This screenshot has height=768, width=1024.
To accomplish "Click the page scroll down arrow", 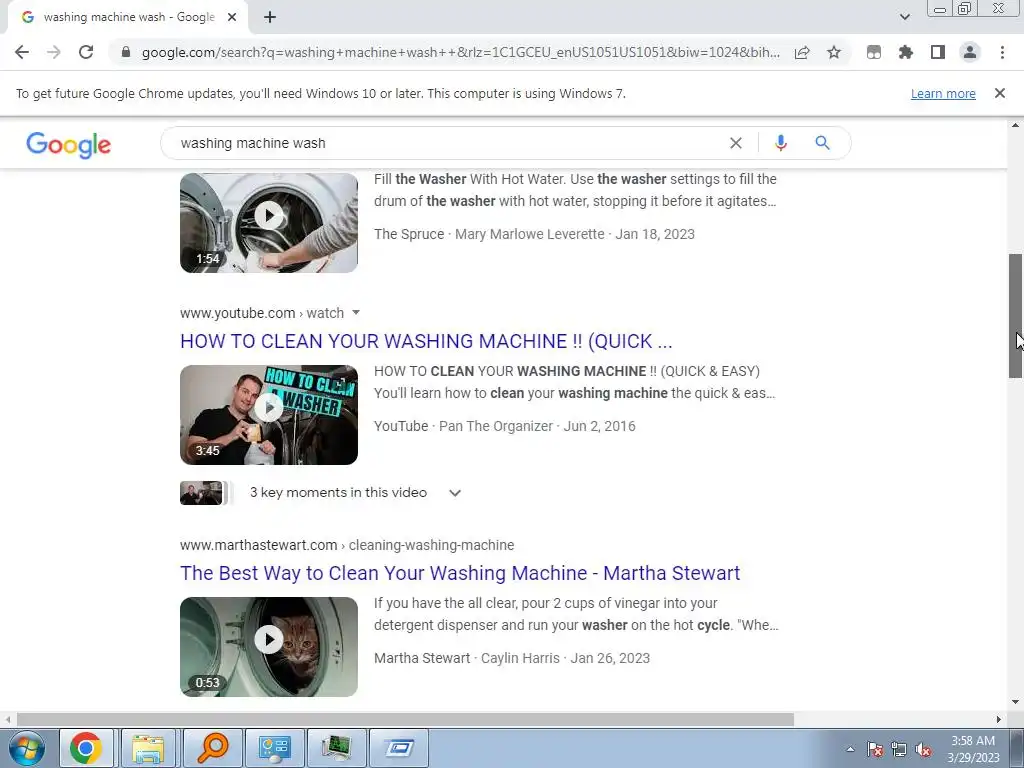I will coord(1015,702).
